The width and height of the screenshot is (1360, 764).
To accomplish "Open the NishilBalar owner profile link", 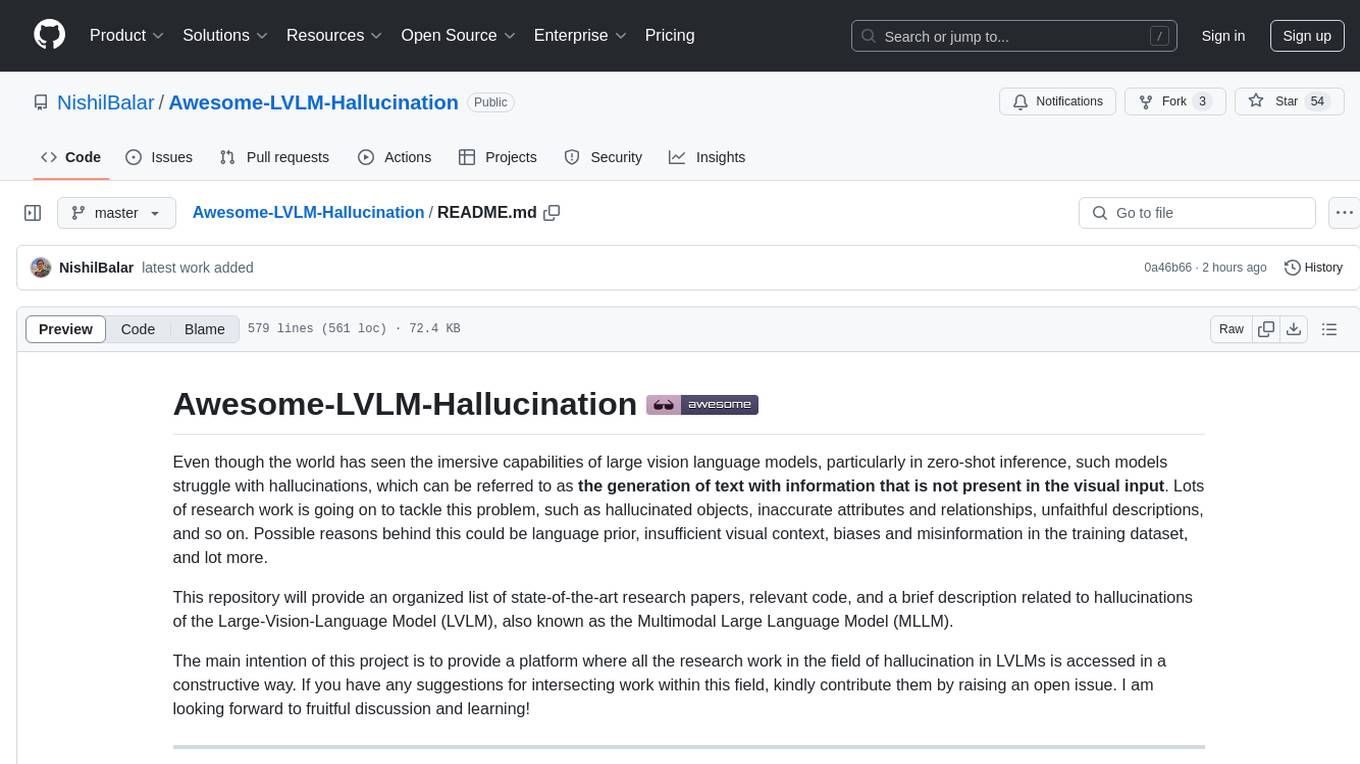I will click(x=106, y=102).
